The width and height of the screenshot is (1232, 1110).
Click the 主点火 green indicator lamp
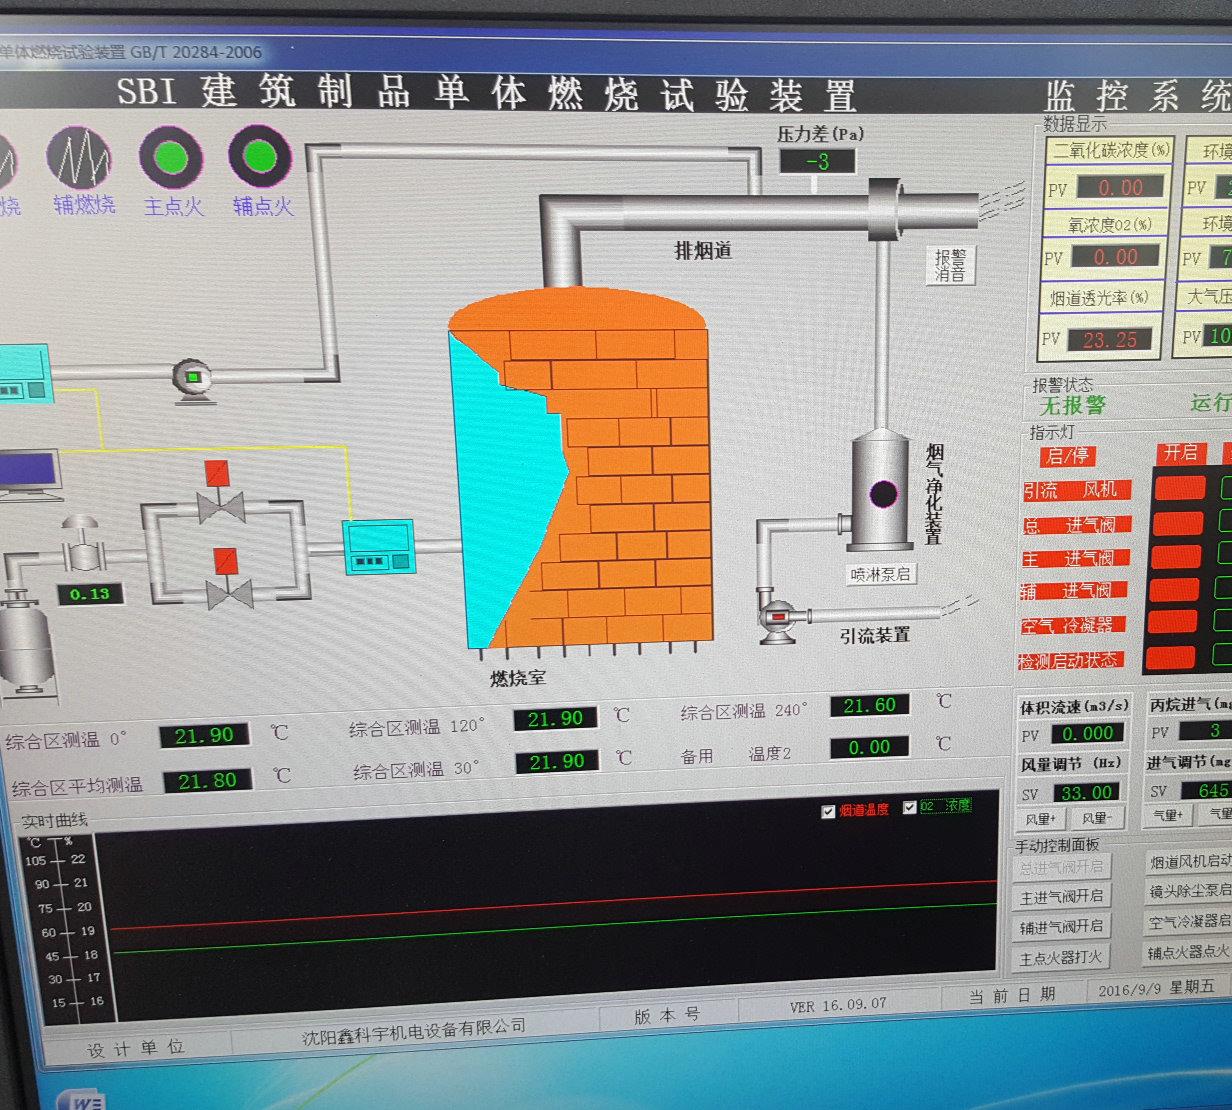tap(171, 157)
